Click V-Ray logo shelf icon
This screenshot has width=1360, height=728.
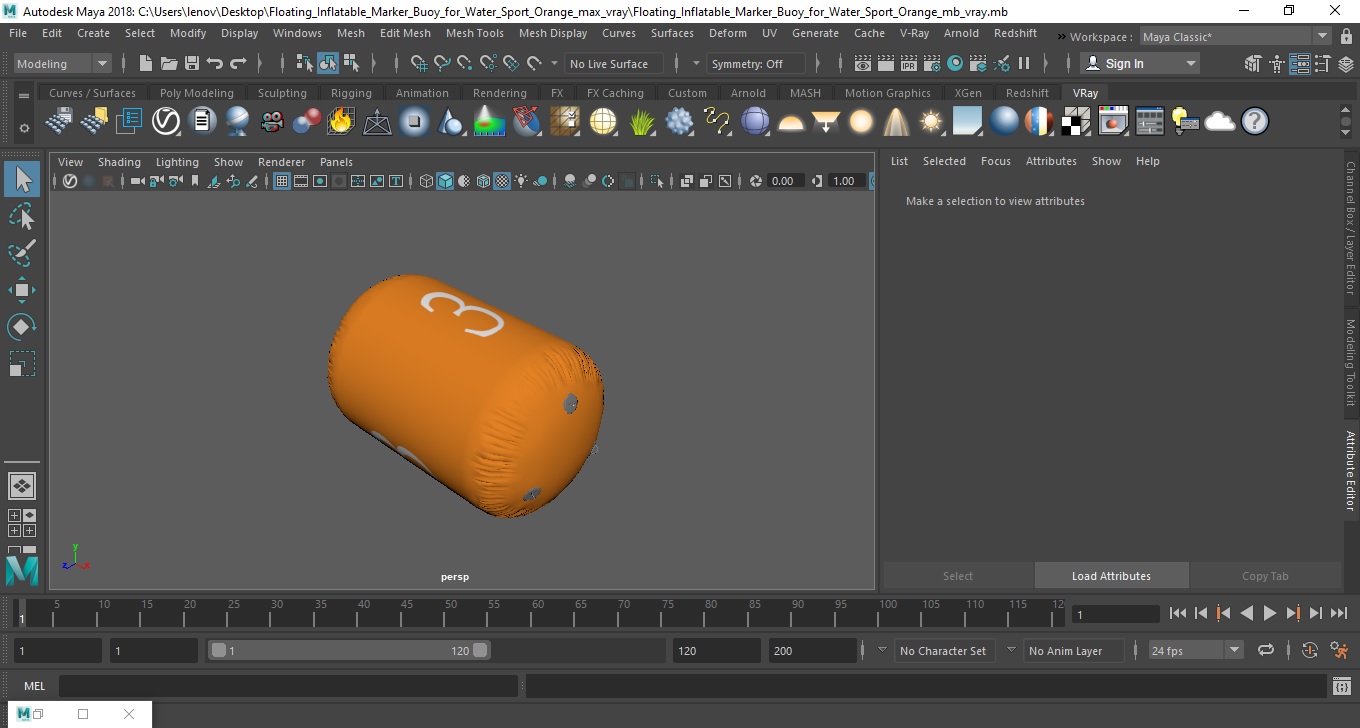[165, 122]
